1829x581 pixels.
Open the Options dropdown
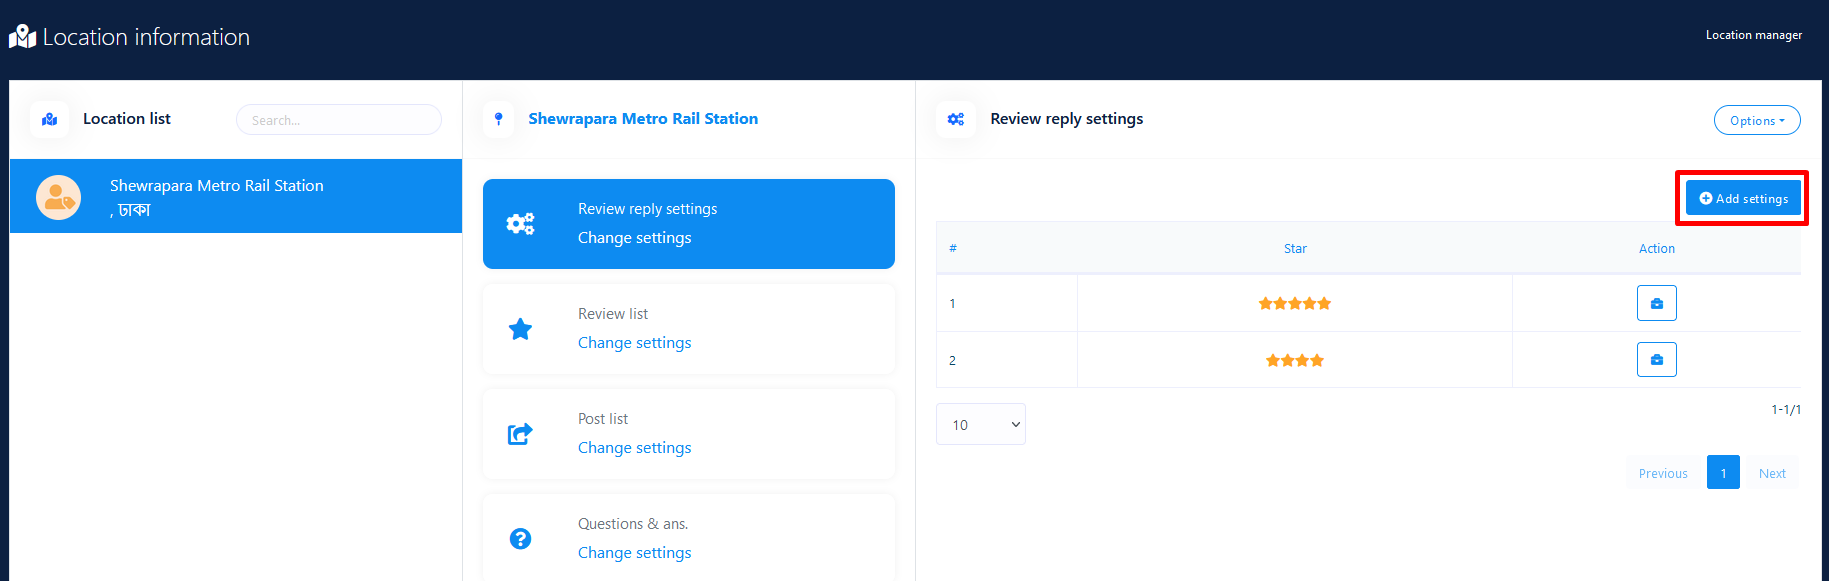tap(1756, 120)
